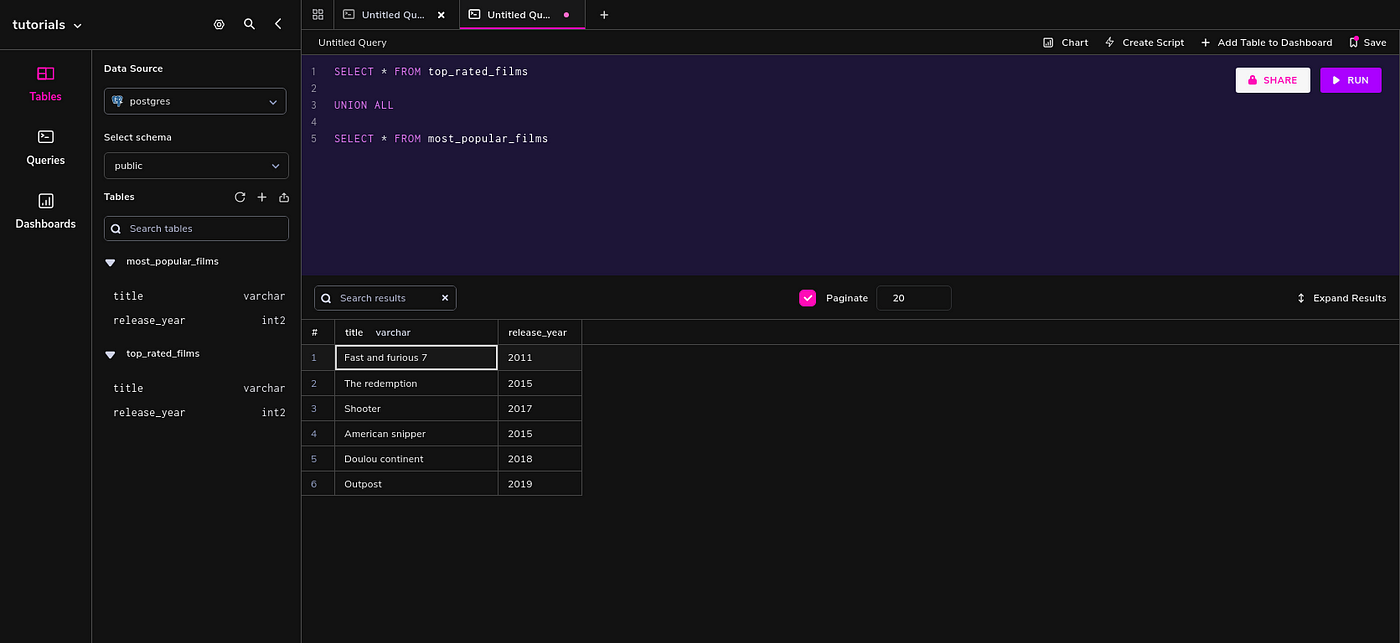Open the grid view icon before tabs

pyautogui.click(x=318, y=15)
